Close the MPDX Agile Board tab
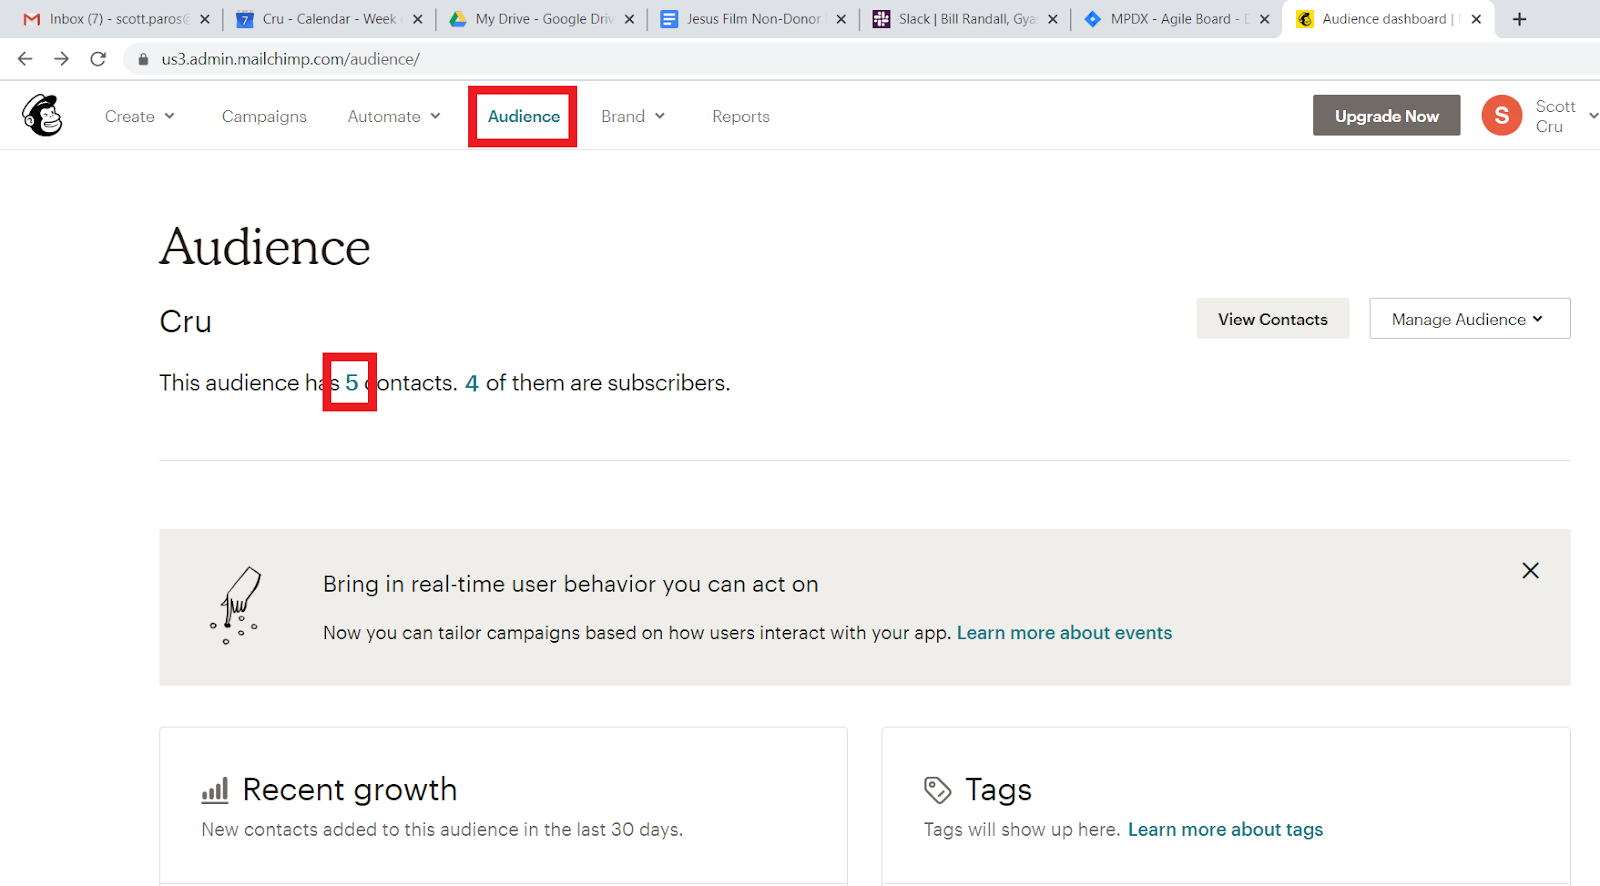 tap(1265, 19)
